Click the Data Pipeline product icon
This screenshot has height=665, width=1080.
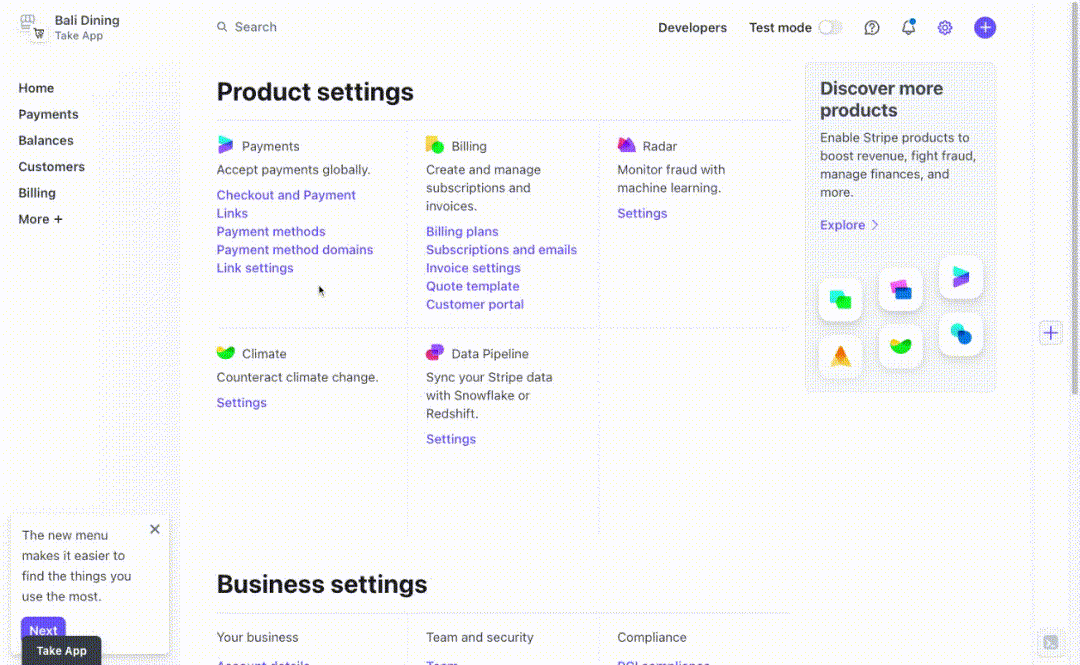point(435,352)
